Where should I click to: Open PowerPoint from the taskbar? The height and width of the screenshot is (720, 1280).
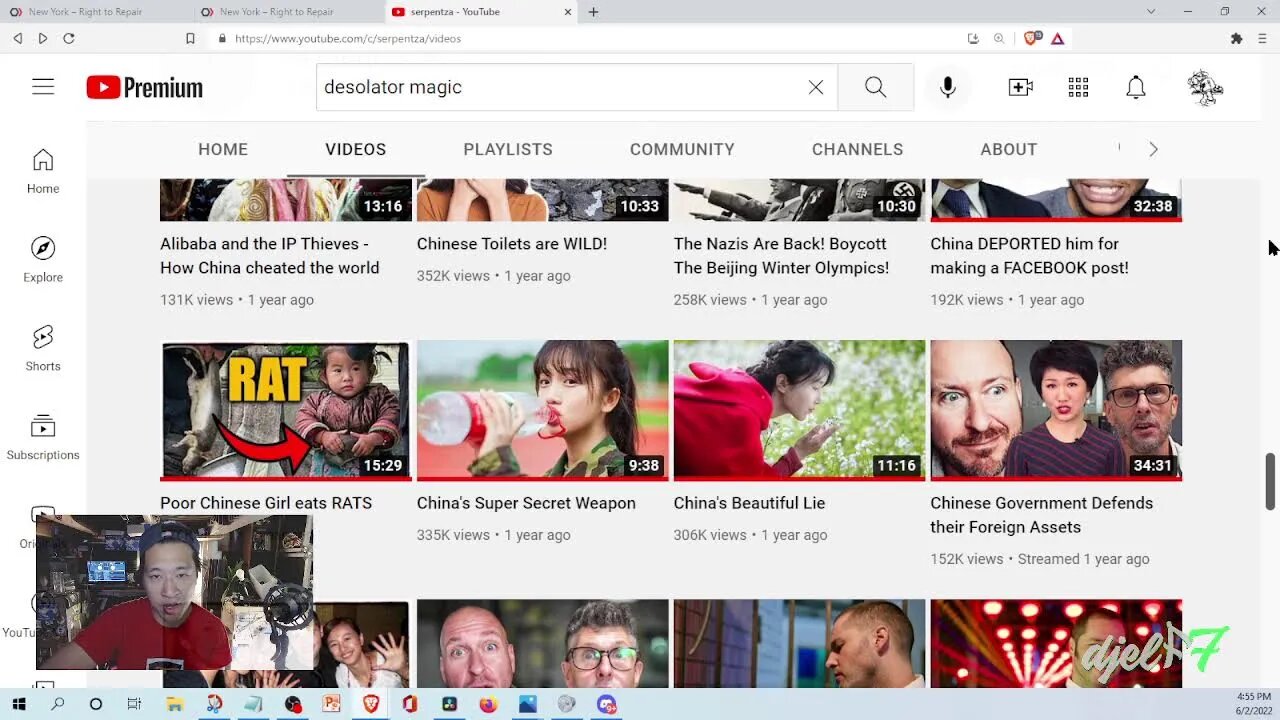331,704
